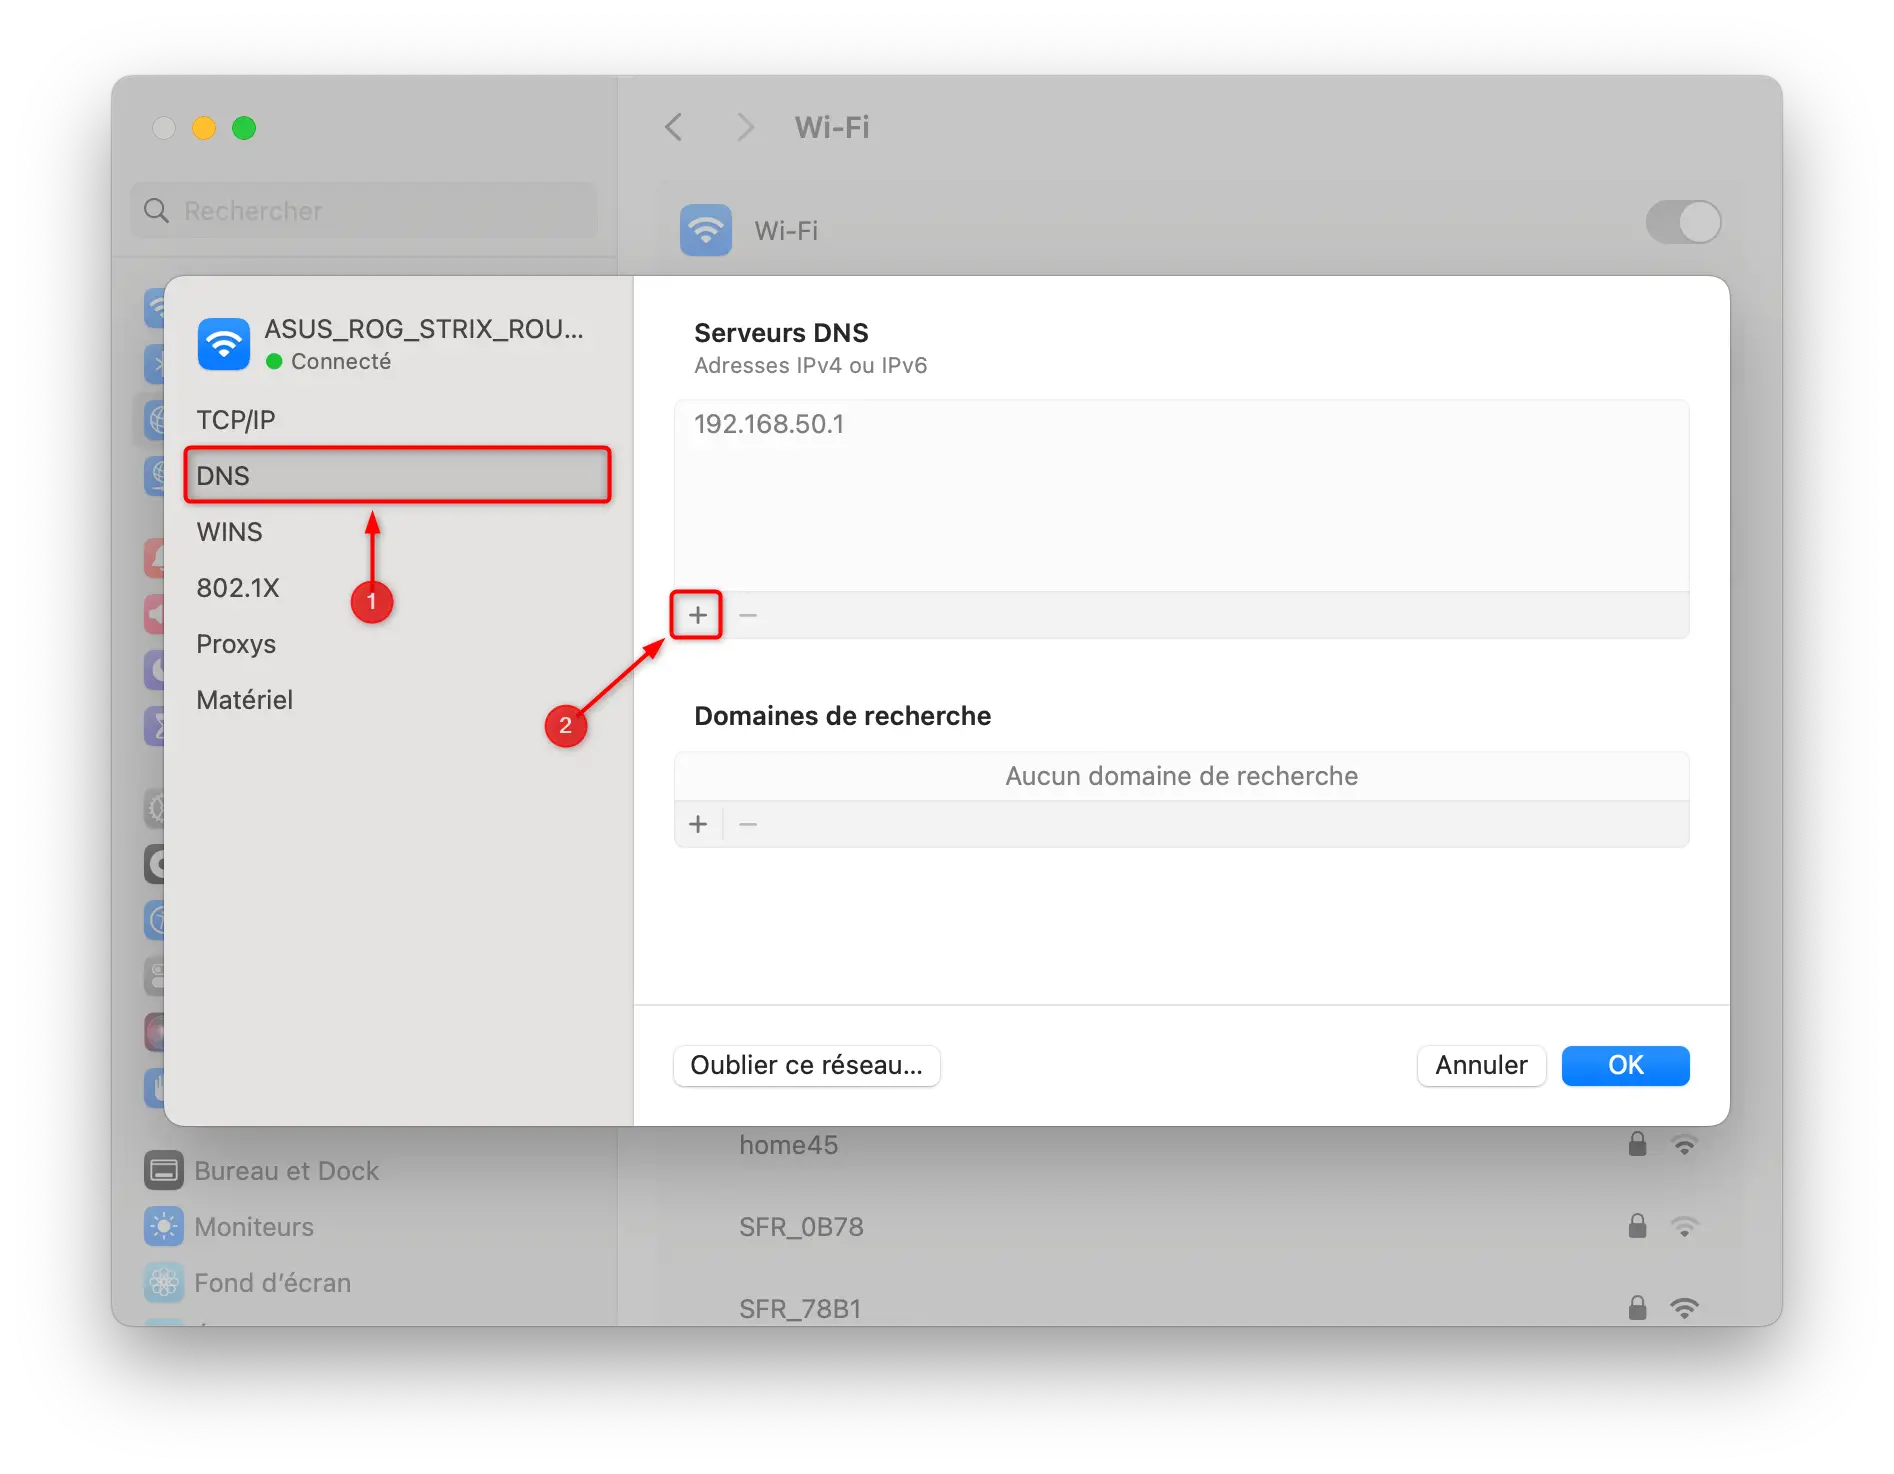The image size is (1894, 1474).
Task: Click Wi-Fi signal icon for SFR_0B78
Action: tap(1685, 1227)
